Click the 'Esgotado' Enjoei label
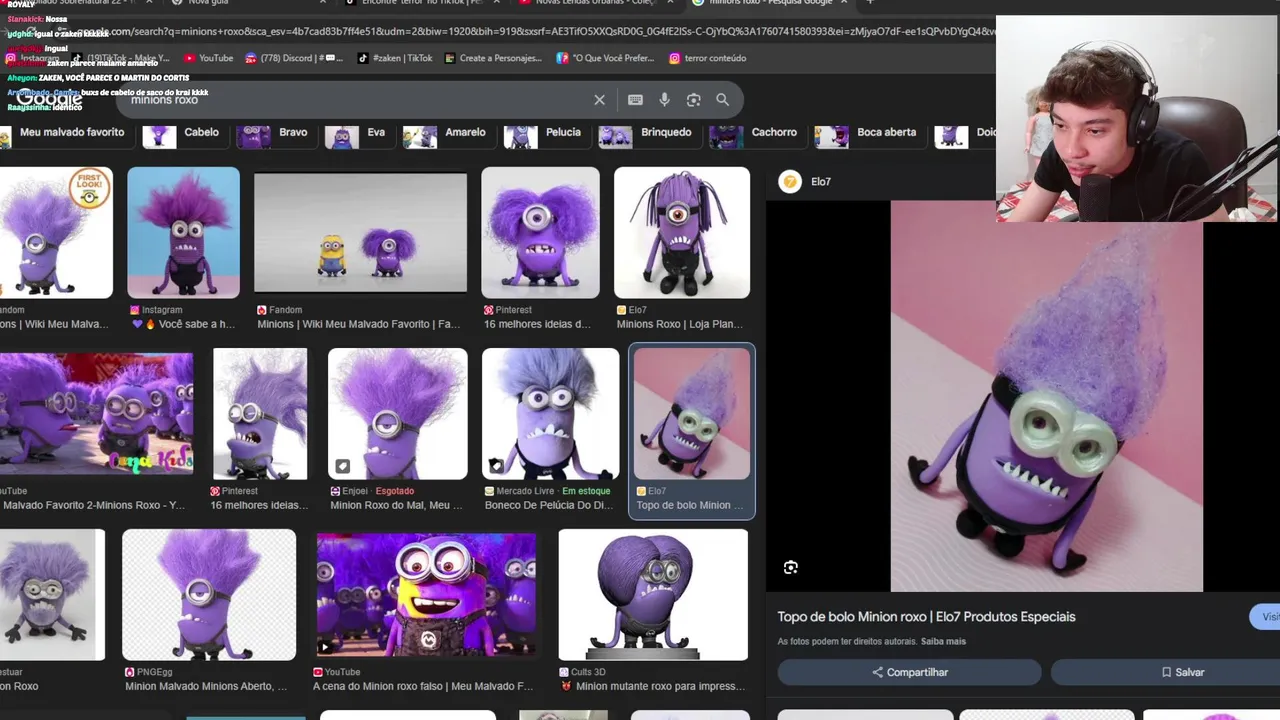 tap(395, 491)
